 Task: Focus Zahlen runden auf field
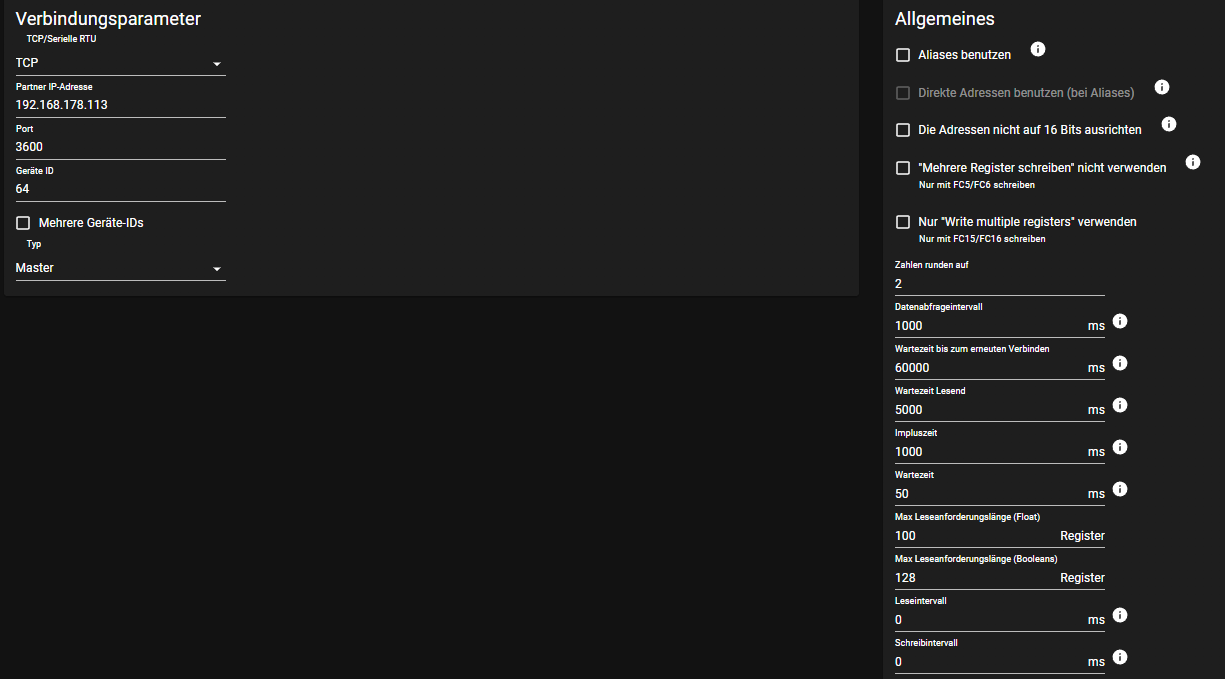[1000, 284]
